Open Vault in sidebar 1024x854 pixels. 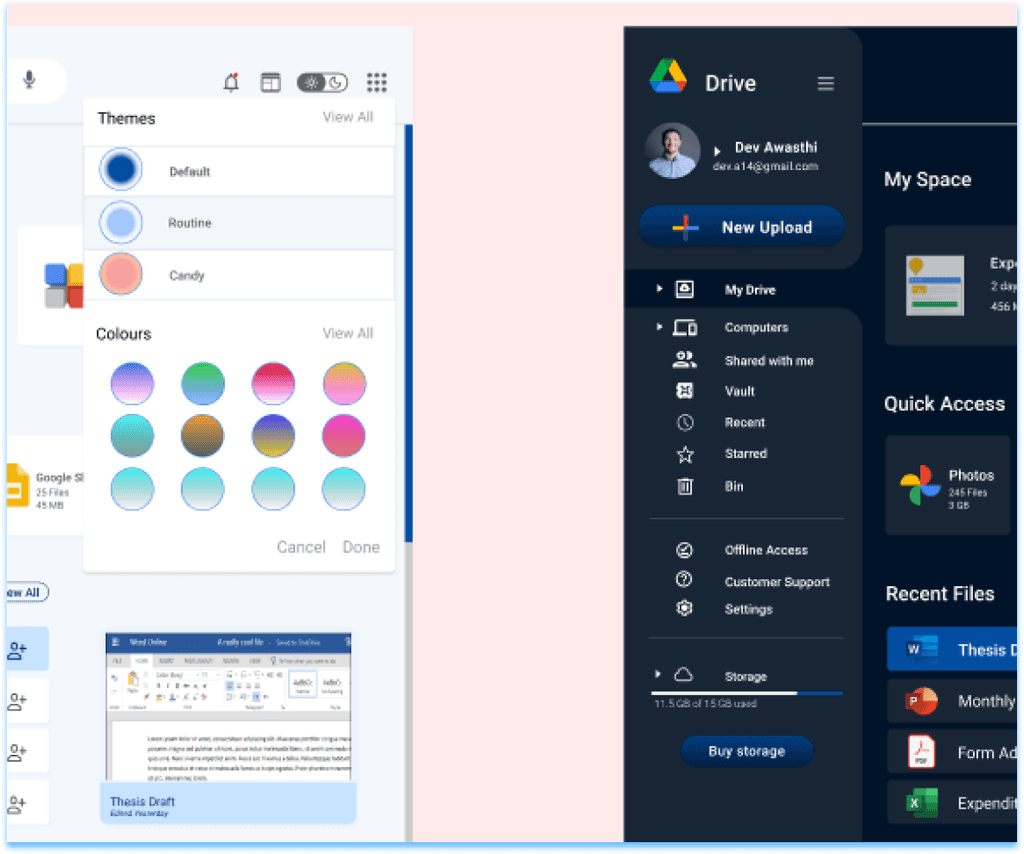(x=739, y=391)
